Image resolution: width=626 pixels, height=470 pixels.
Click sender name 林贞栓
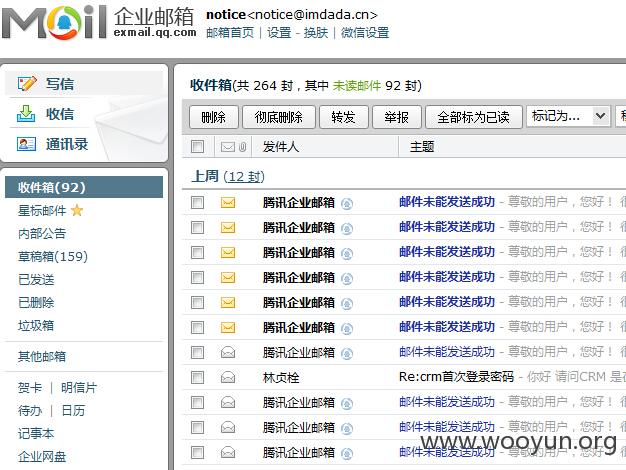(x=281, y=377)
